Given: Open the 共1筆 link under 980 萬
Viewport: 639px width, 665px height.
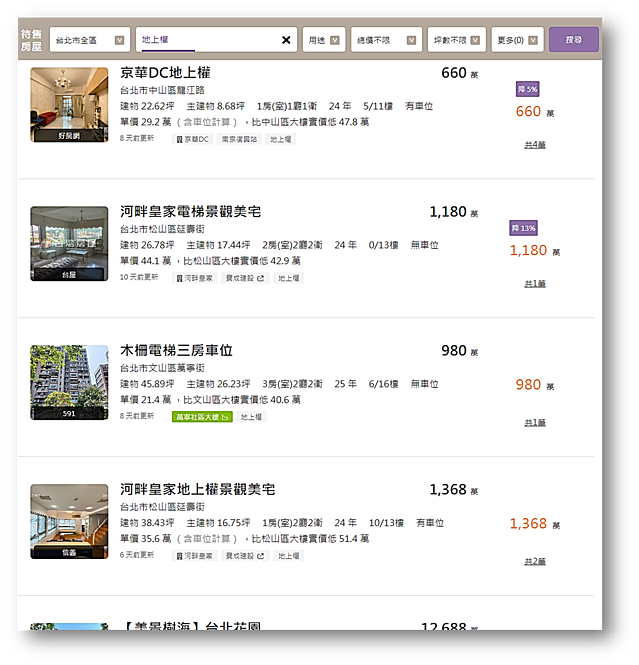Looking at the screenshot, I should (x=535, y=423).
